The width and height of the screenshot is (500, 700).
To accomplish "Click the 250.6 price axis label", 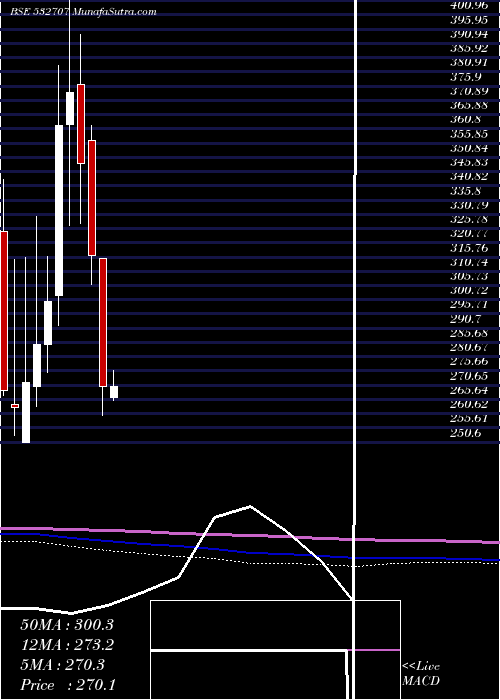I will (x=467, y=433).
